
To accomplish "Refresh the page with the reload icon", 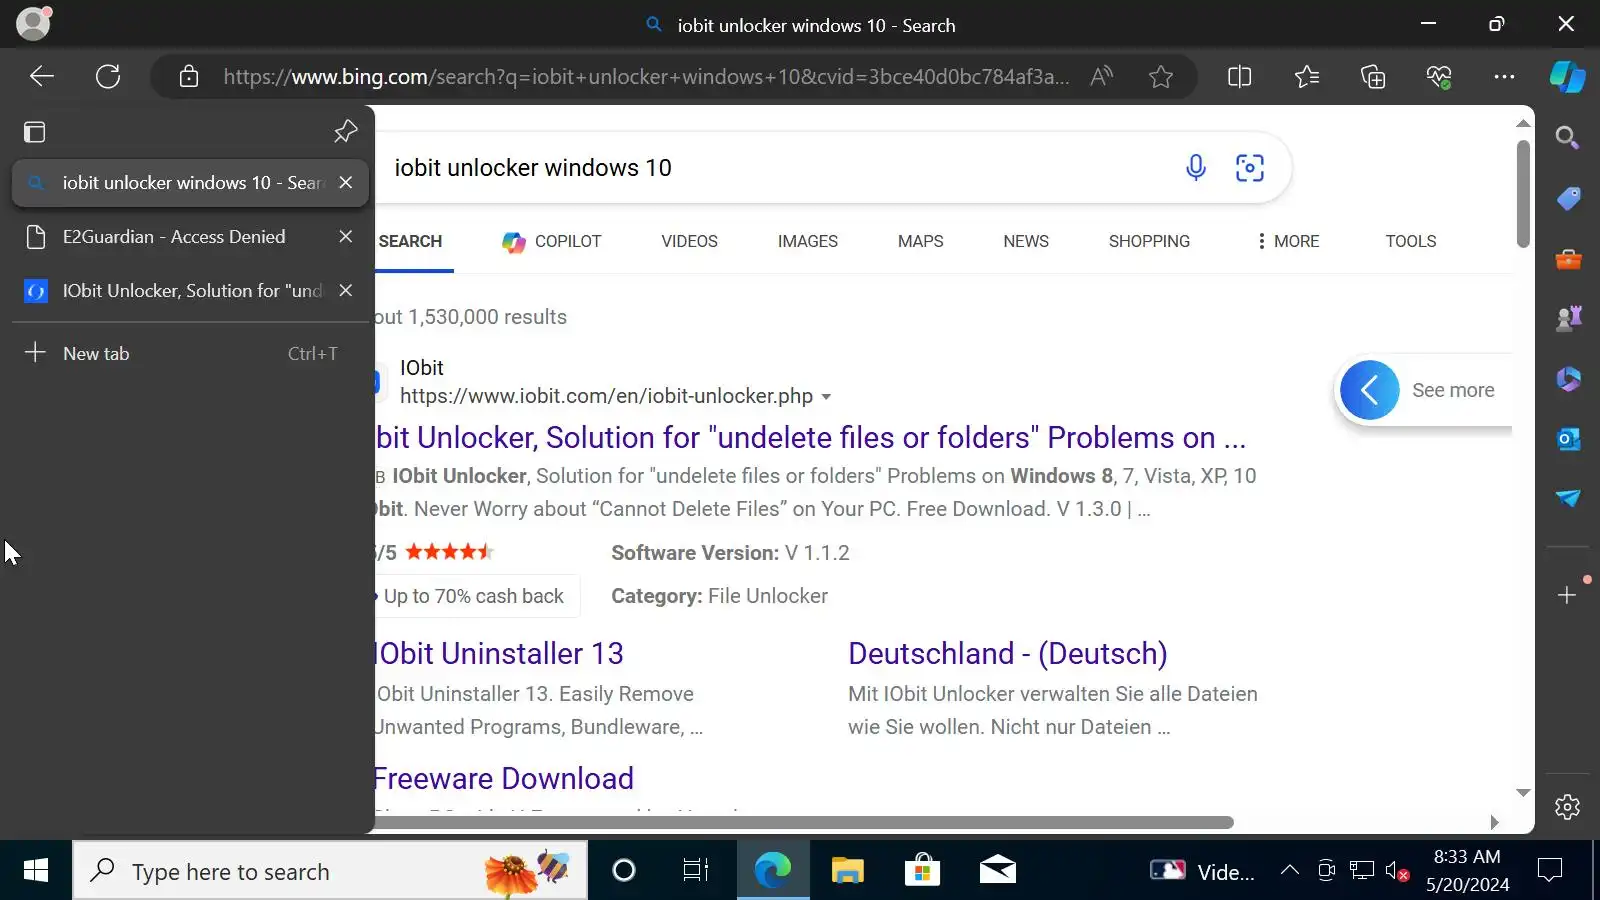I will tap(108, 76).
